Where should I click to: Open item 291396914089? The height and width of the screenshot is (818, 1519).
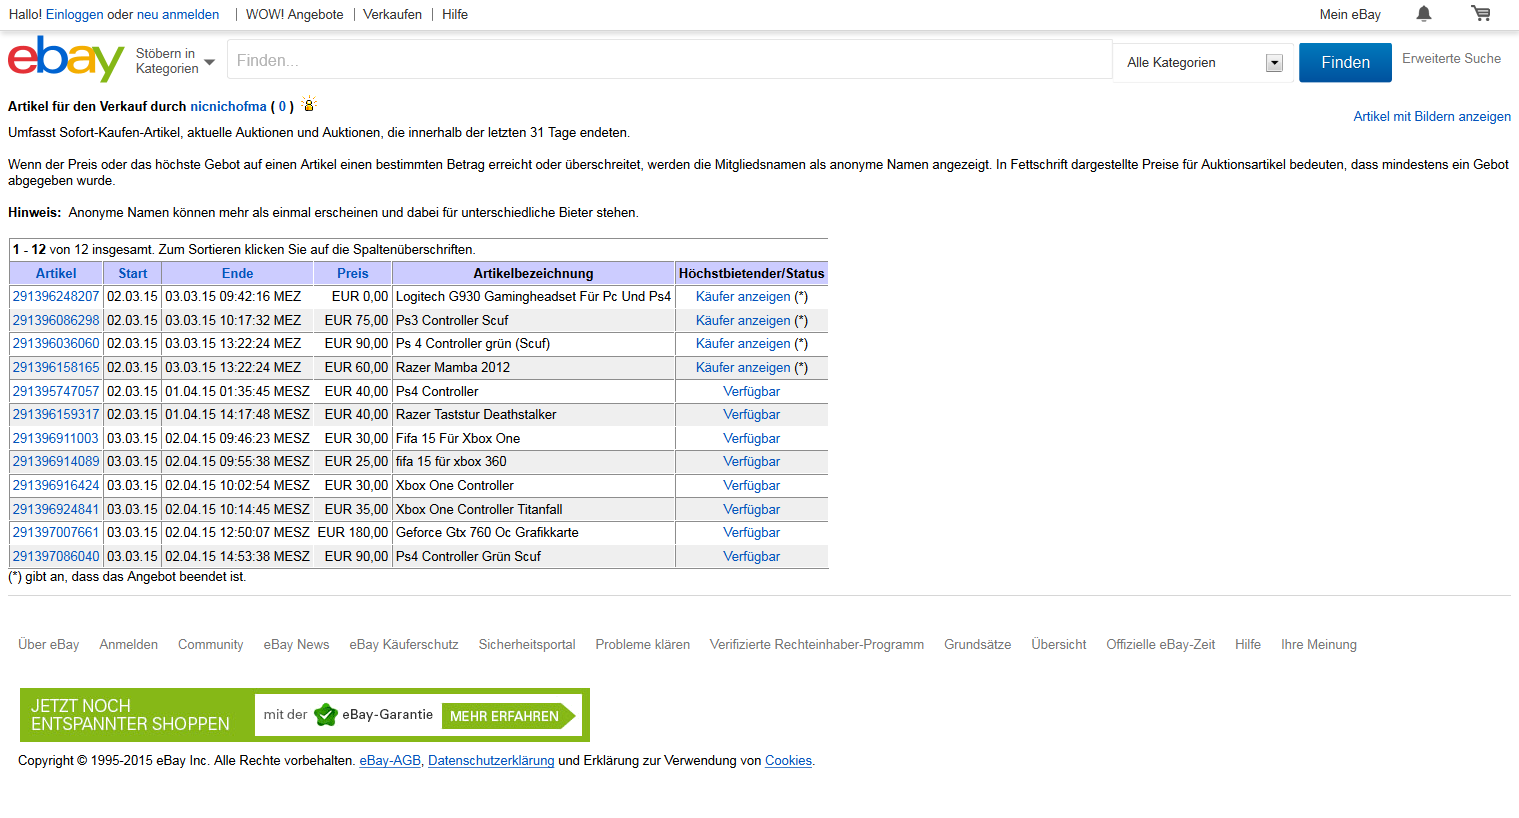[x=56, y=461]
